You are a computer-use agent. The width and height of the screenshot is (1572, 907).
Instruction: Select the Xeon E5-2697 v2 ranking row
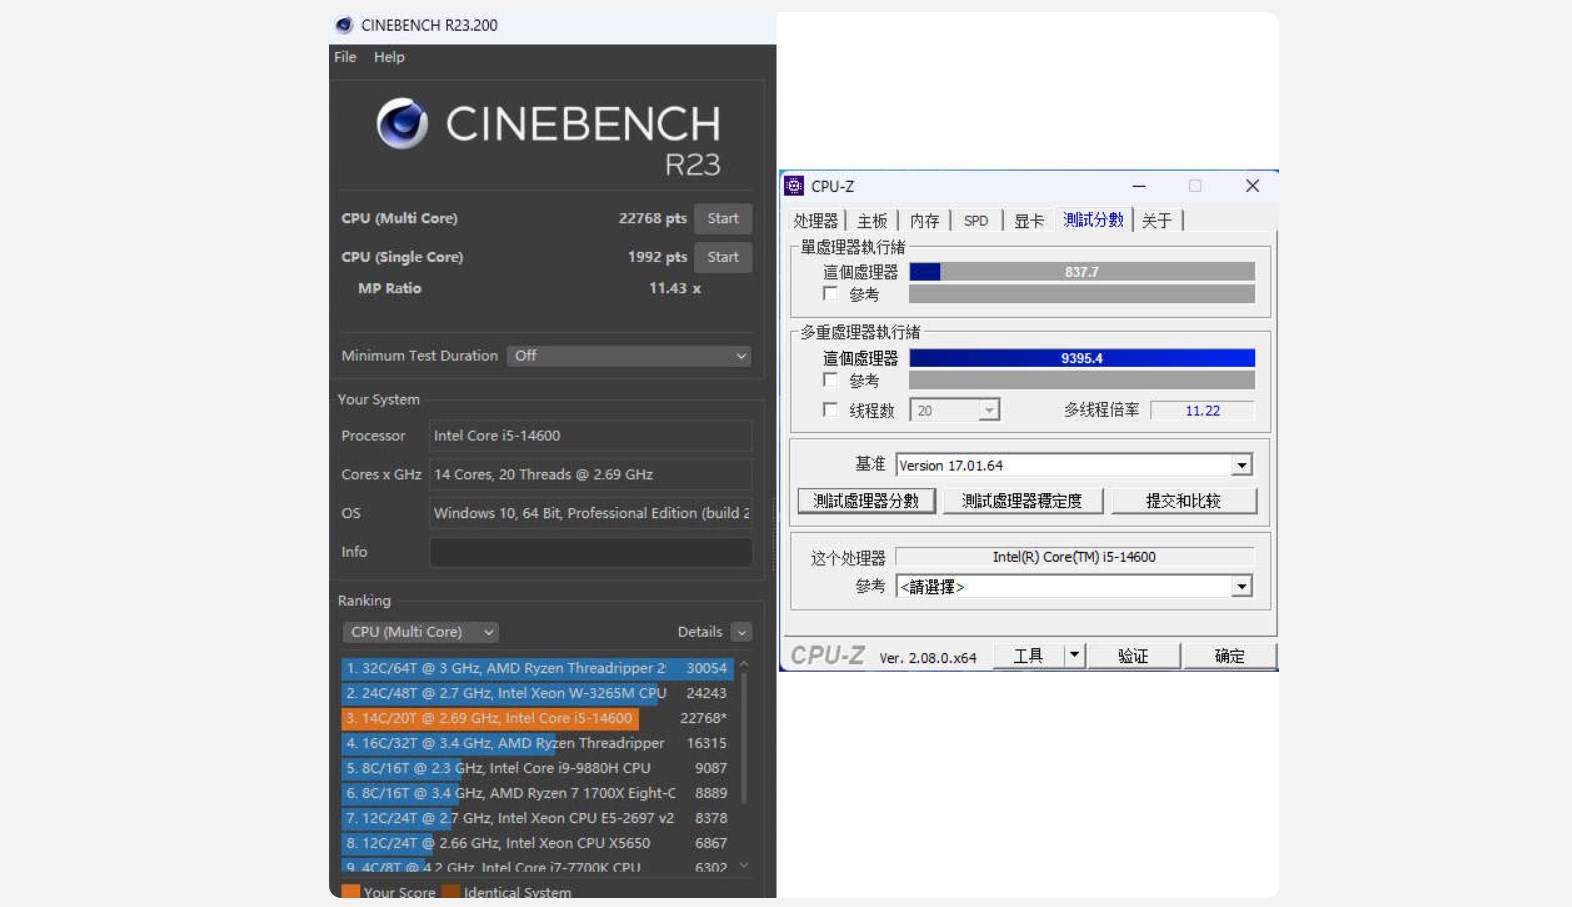[537, 818]
